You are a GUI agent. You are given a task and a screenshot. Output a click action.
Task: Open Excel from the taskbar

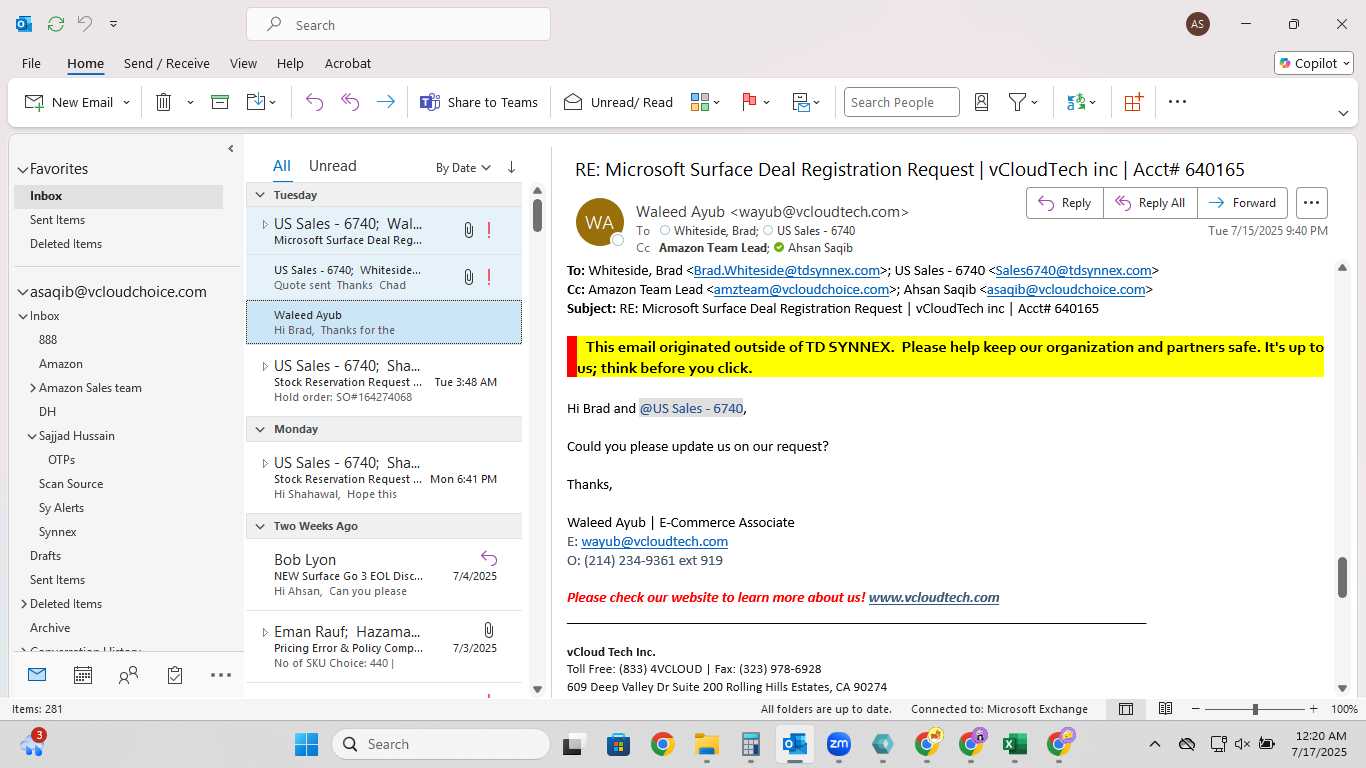(1015, 744)
